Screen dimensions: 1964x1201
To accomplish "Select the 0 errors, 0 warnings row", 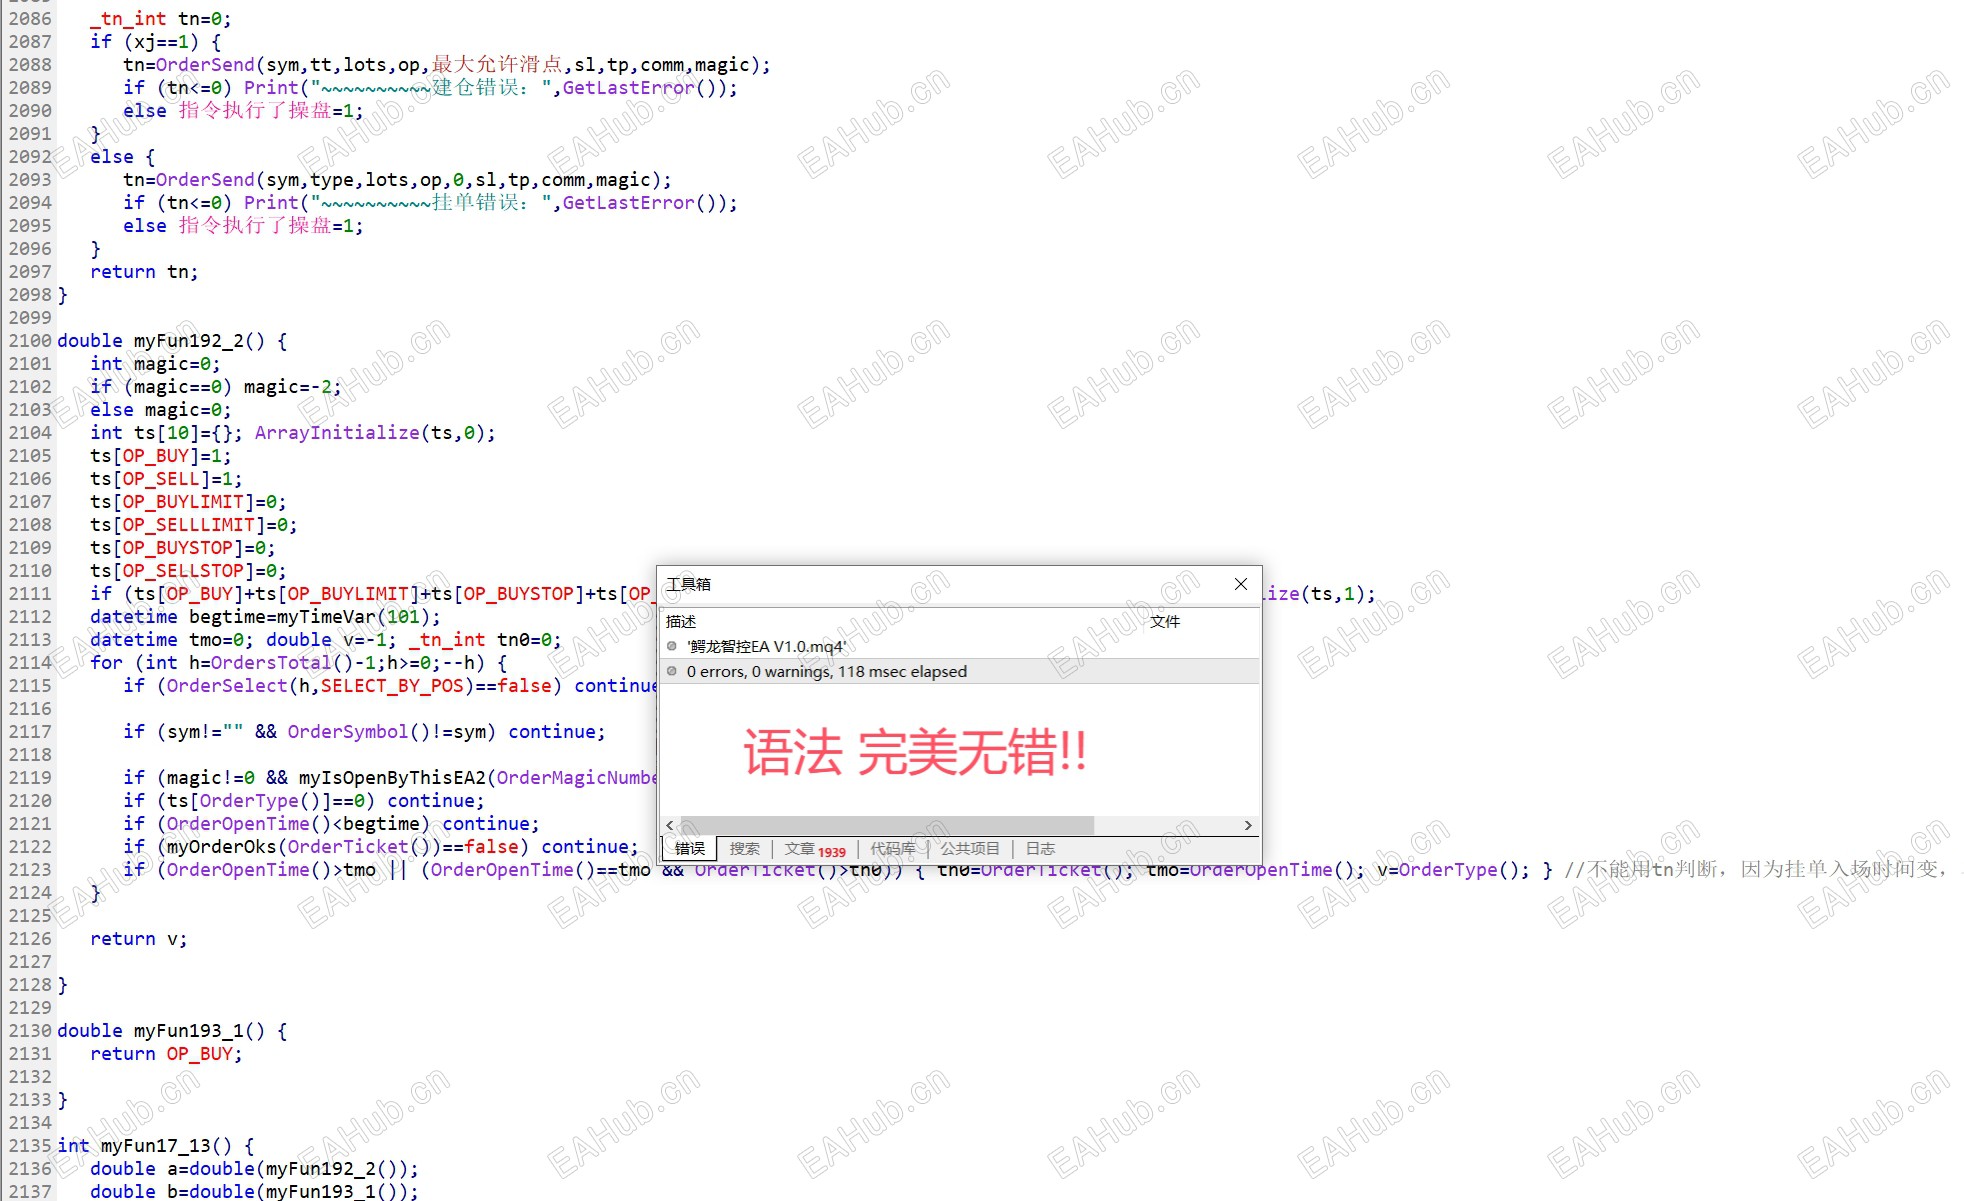I will 826,671.
